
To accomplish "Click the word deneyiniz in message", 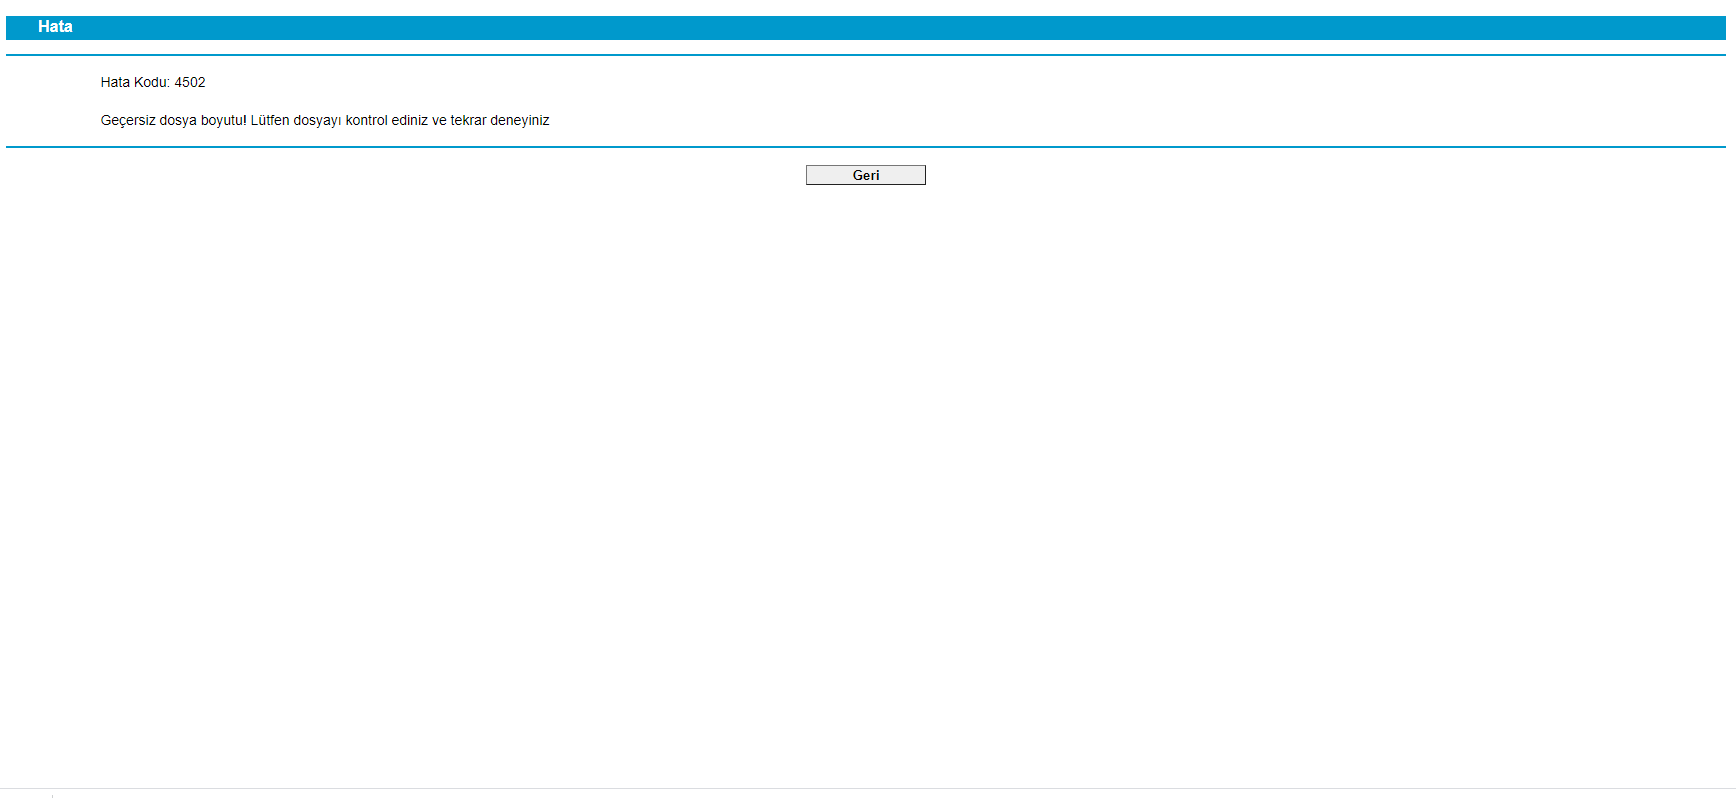I will (x=520, y=121).
